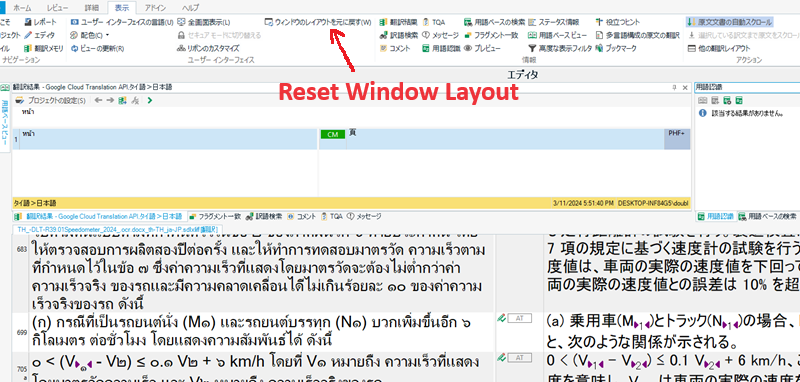Click the AT status of segment 699
The width and height of the screenshot is (800, 382).
tap(520, 318)
